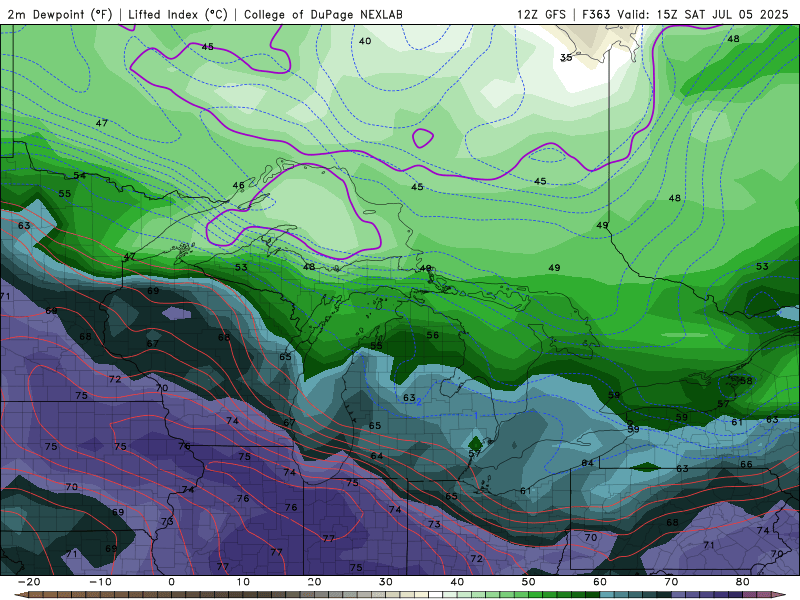Select the 40 dewpoint value on the map
800x600 pixels.
(365, 41)
